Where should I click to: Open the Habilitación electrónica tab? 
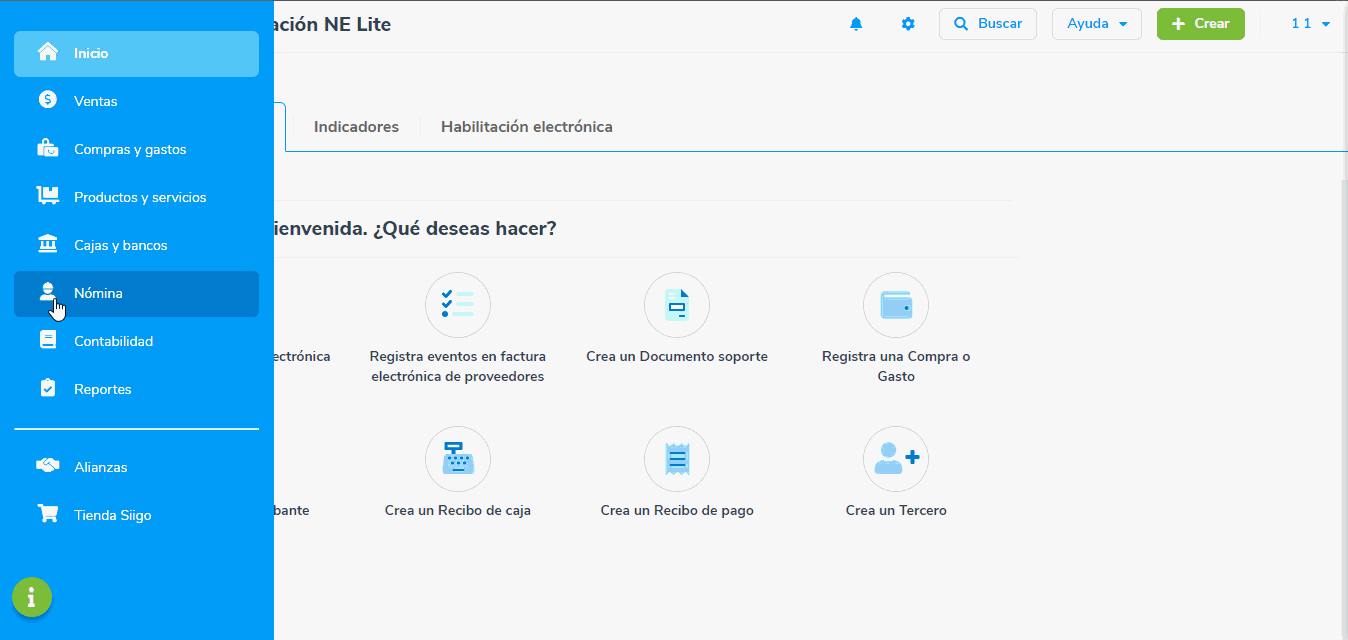point(526,127)
